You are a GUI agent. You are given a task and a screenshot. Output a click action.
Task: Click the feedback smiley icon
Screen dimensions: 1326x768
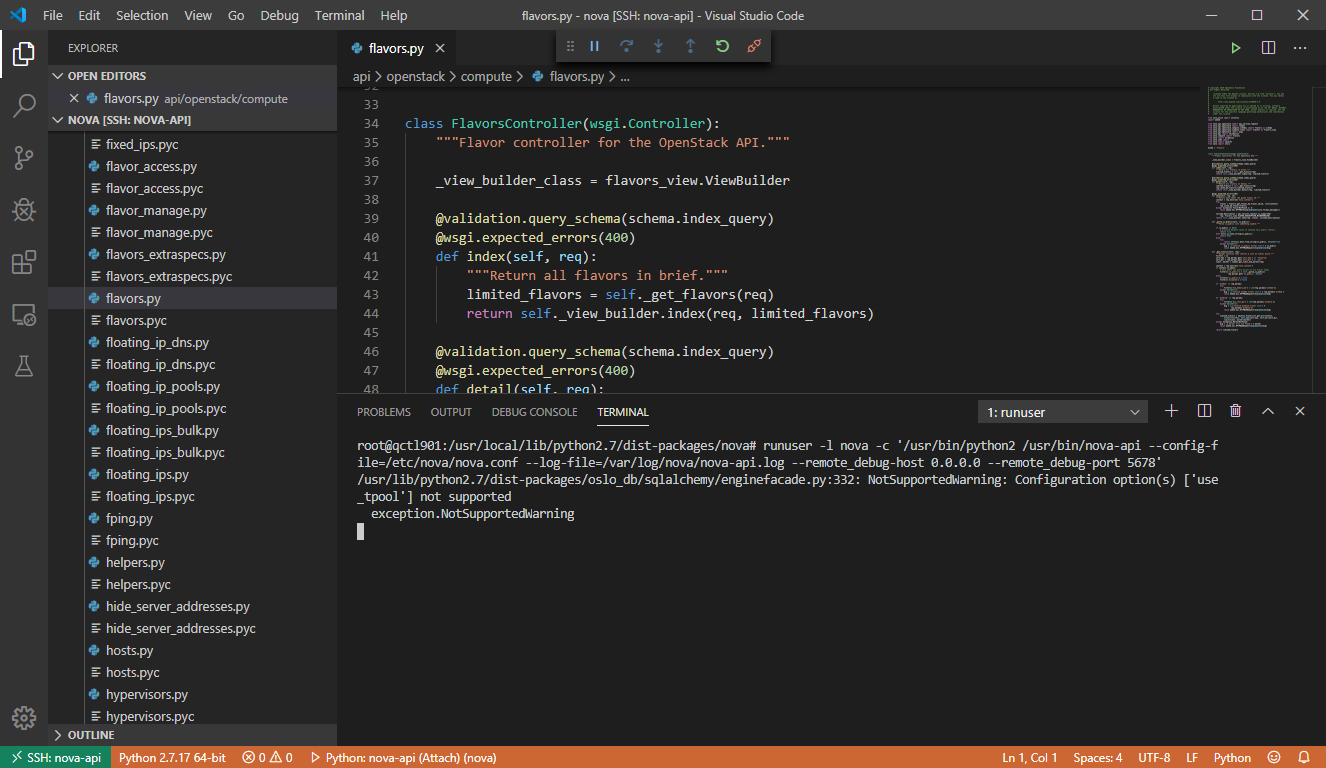(1274, 757)
